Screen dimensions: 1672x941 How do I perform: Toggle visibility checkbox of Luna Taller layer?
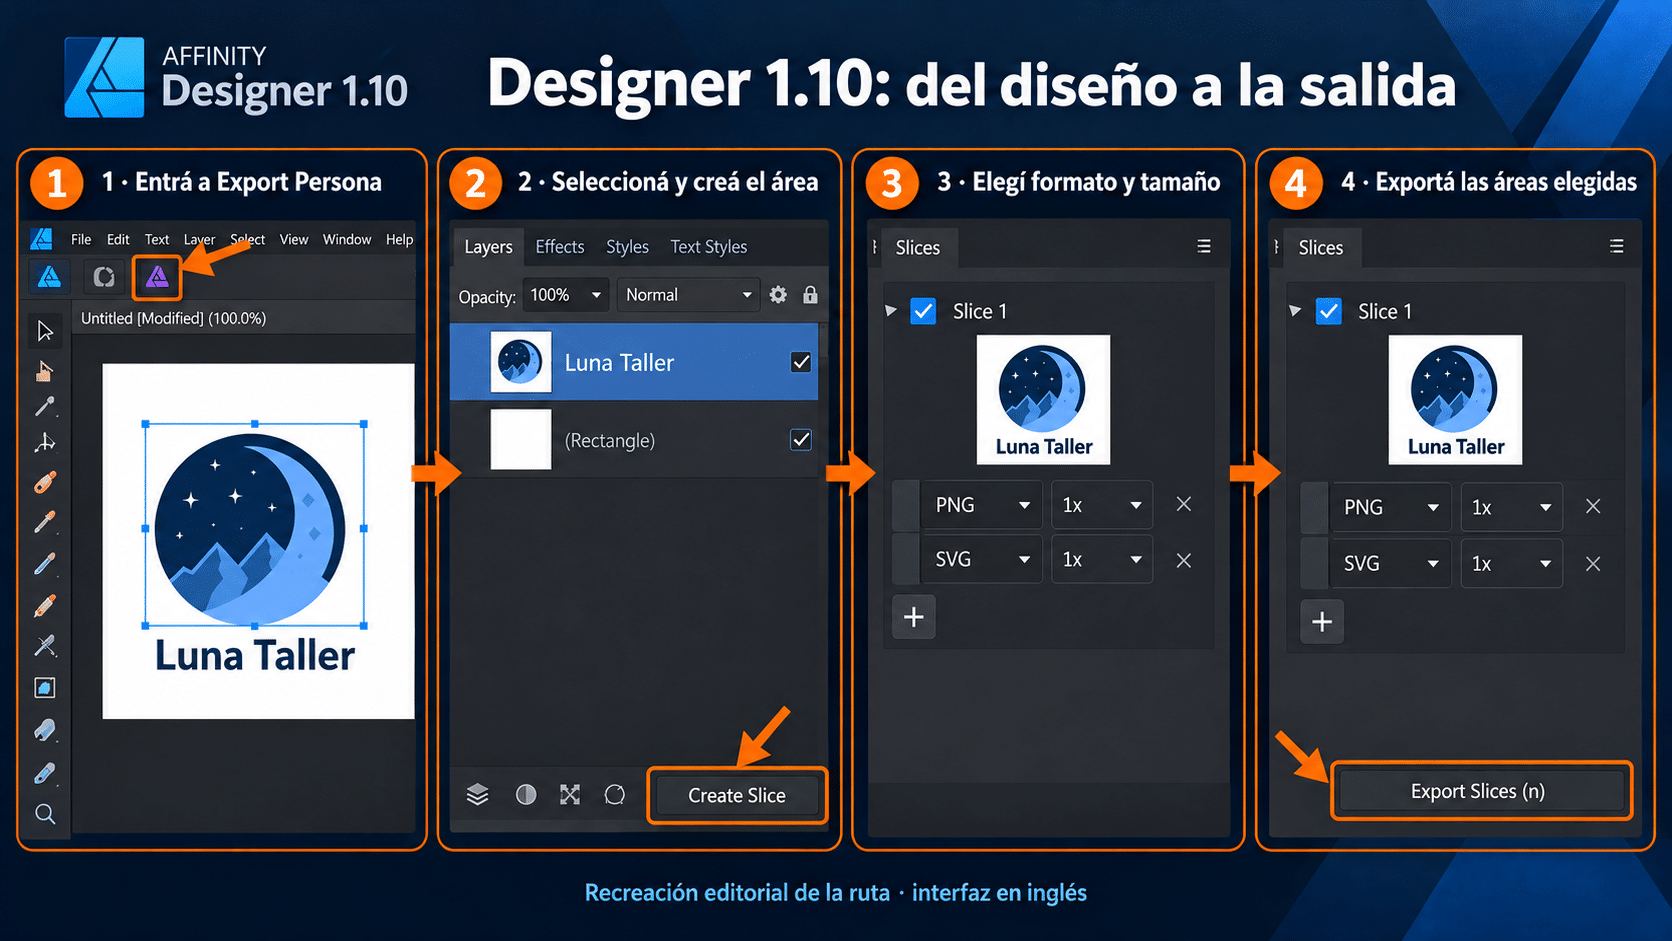tap(801, 362)
